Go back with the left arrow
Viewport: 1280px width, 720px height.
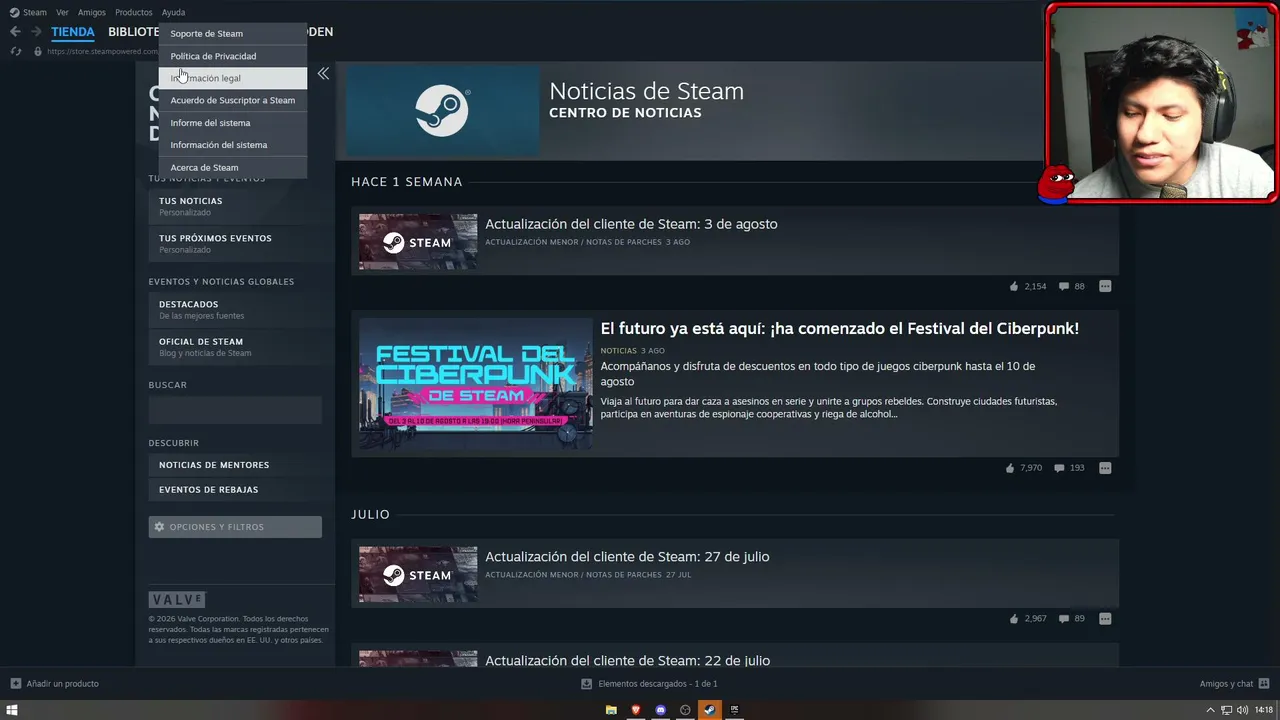(x=15, y=32)
